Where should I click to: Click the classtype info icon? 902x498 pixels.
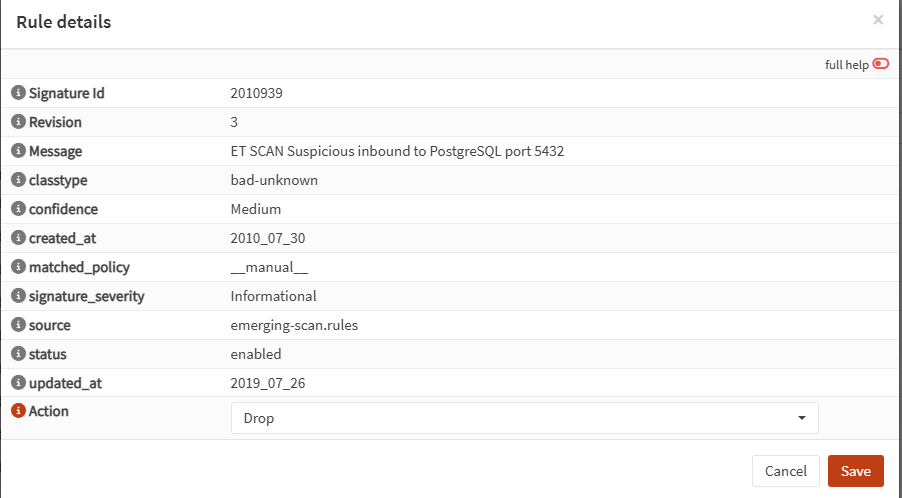click(18, 179)
